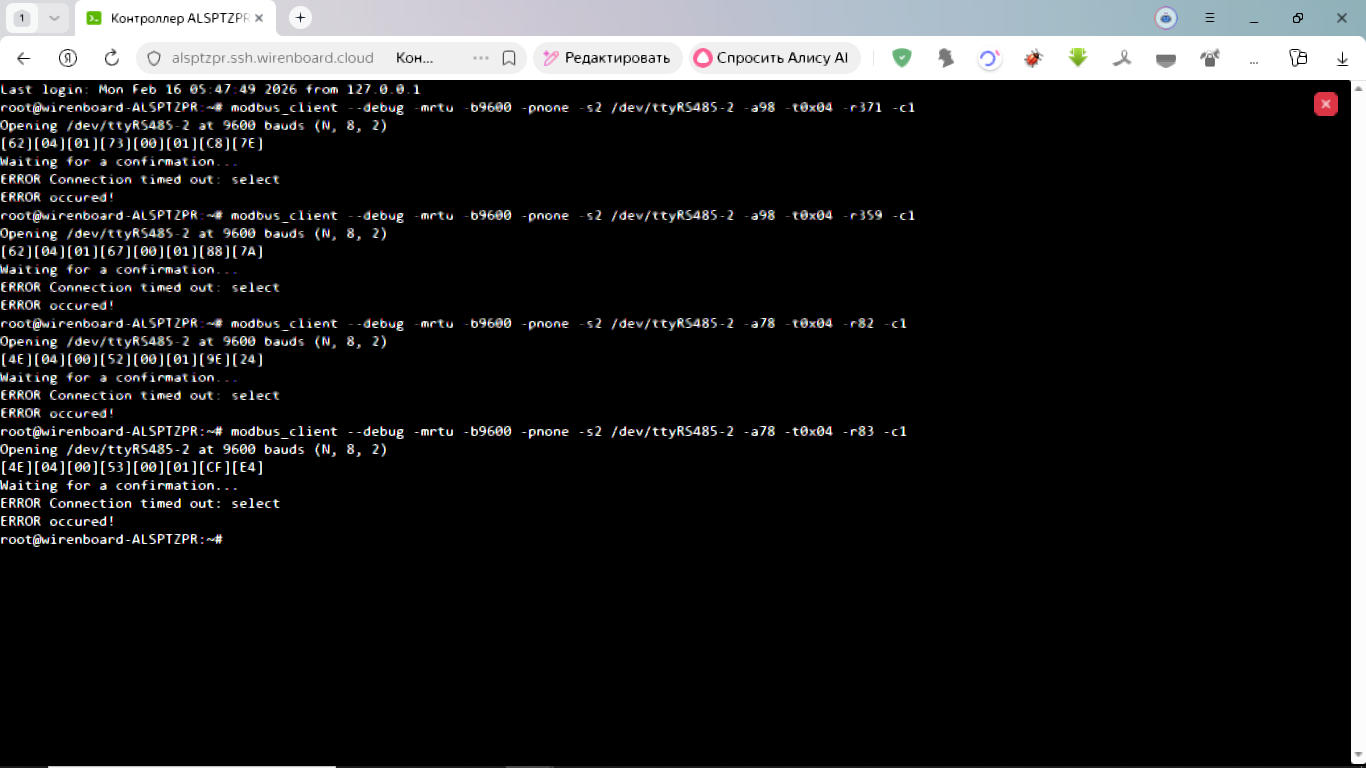The image size is (1366, 768).
Task: Open a new tab with plus button
Action: [x=300, y=18]
